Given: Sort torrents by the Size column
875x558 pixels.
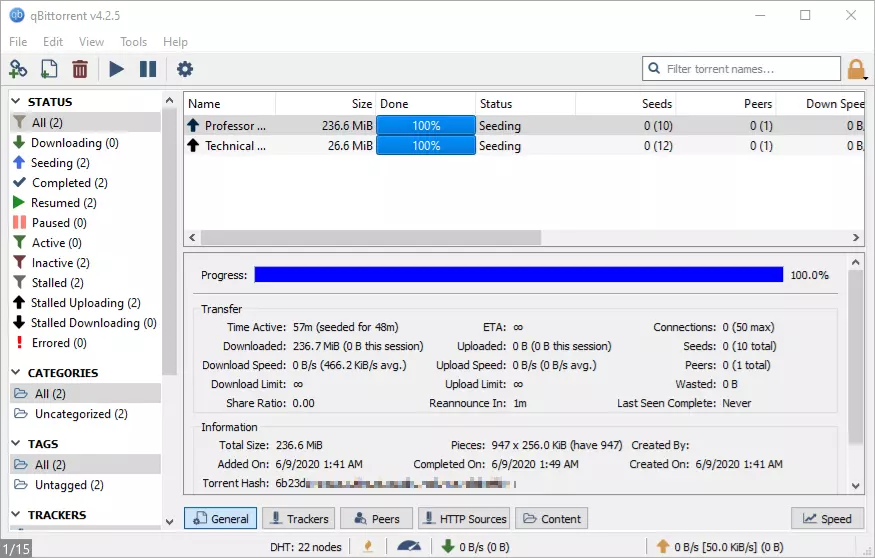Looking at the screenshot, I should (325, 104).
